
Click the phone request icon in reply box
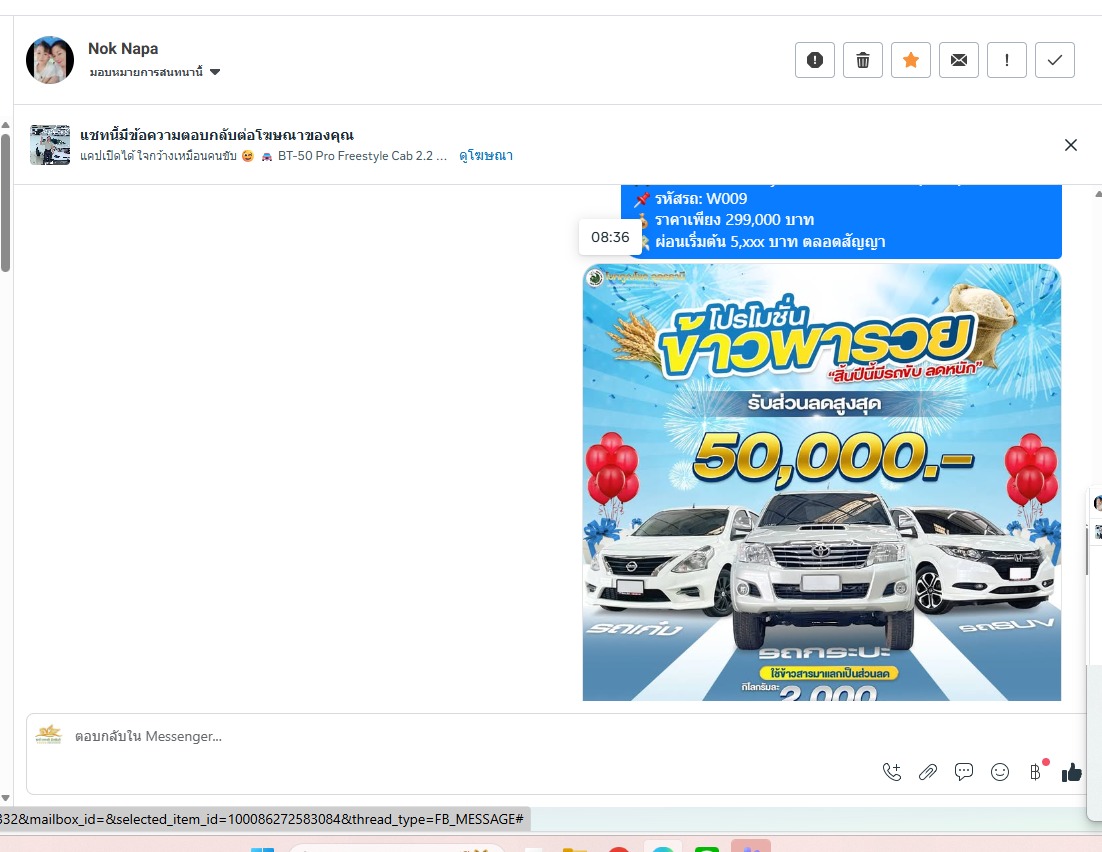coord(891,771)
